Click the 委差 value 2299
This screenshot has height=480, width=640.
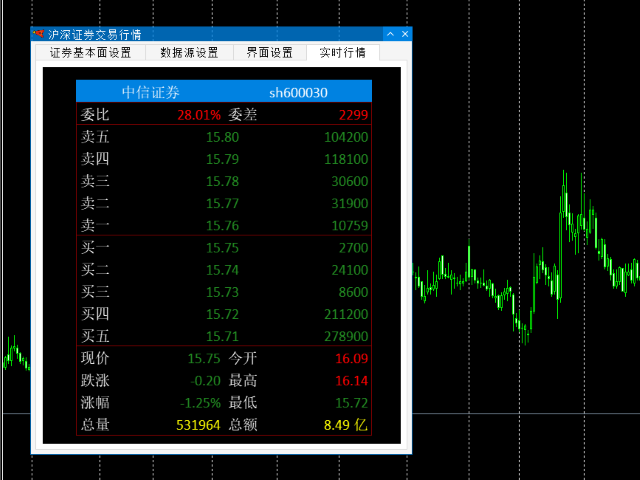coord(353,115)
